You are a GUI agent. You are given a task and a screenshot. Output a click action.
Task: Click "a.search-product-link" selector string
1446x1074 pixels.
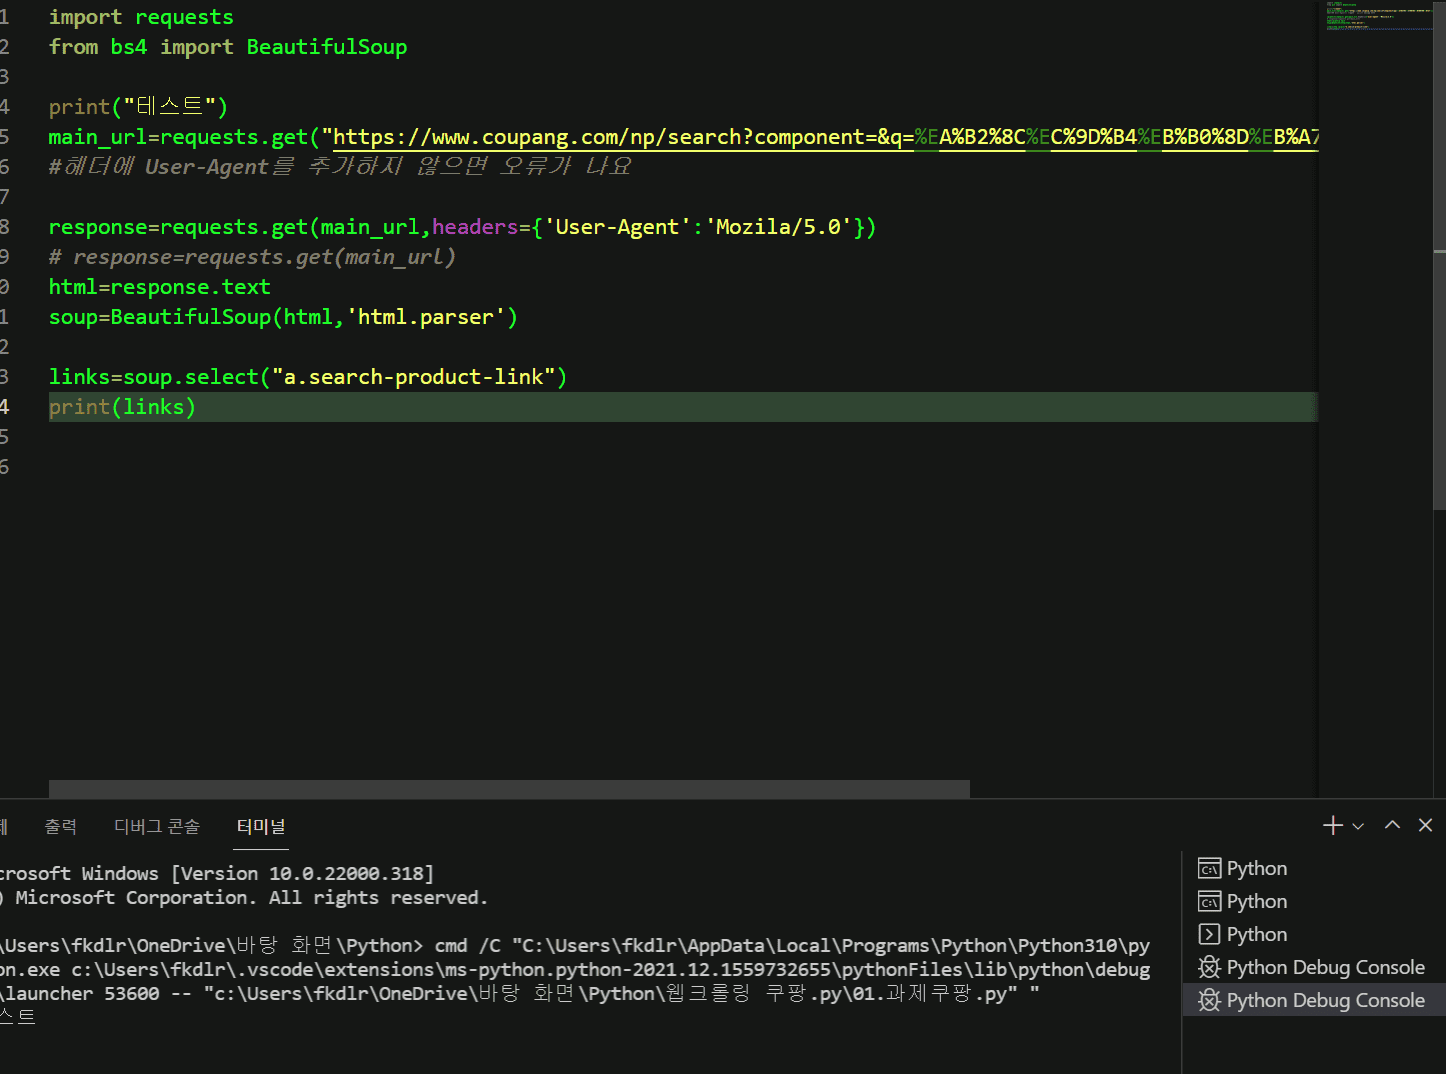(414, 377)
